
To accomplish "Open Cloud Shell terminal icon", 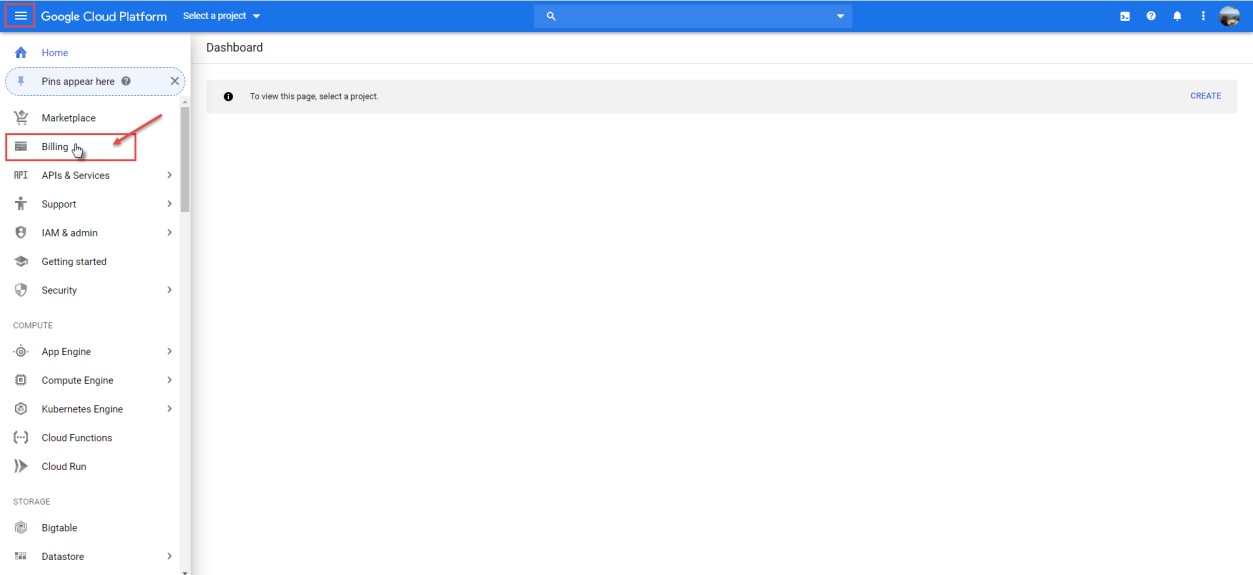I will 1125,16.
